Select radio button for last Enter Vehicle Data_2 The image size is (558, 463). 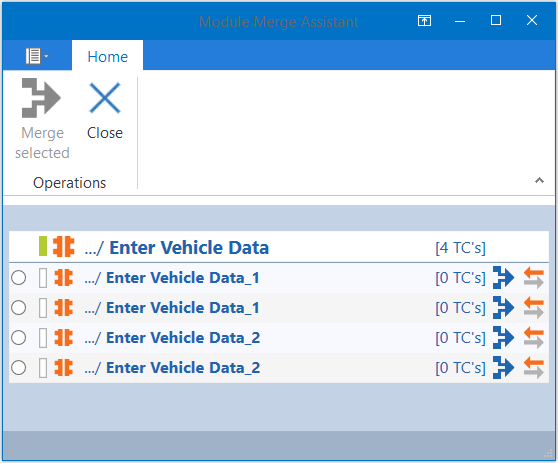point(18,368)
